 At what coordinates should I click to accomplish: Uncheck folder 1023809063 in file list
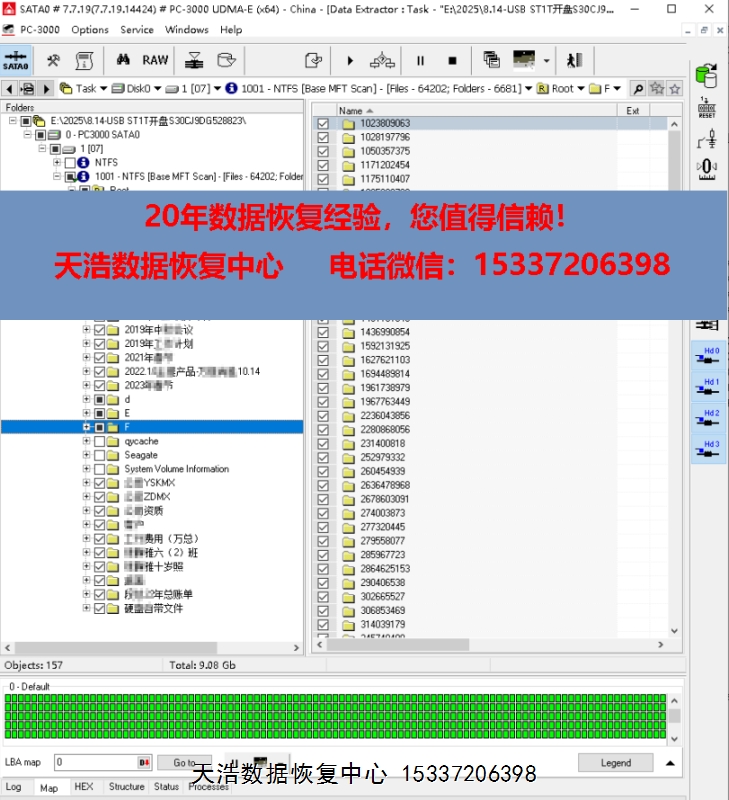tap(322, 124)
